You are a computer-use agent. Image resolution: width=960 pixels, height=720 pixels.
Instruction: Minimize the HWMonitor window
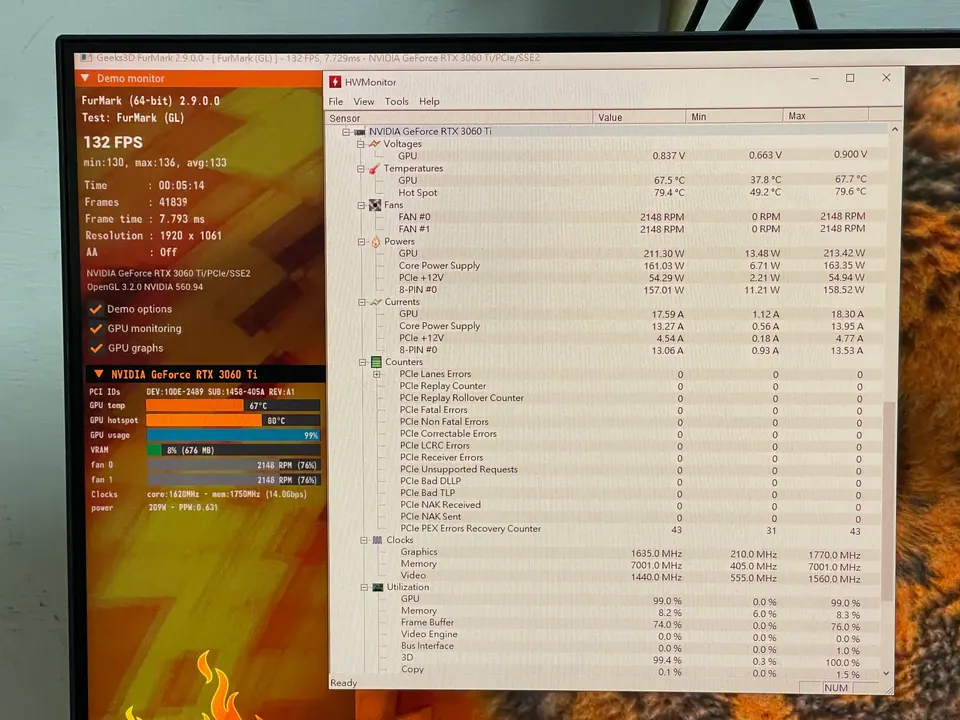tap(814, 78)
